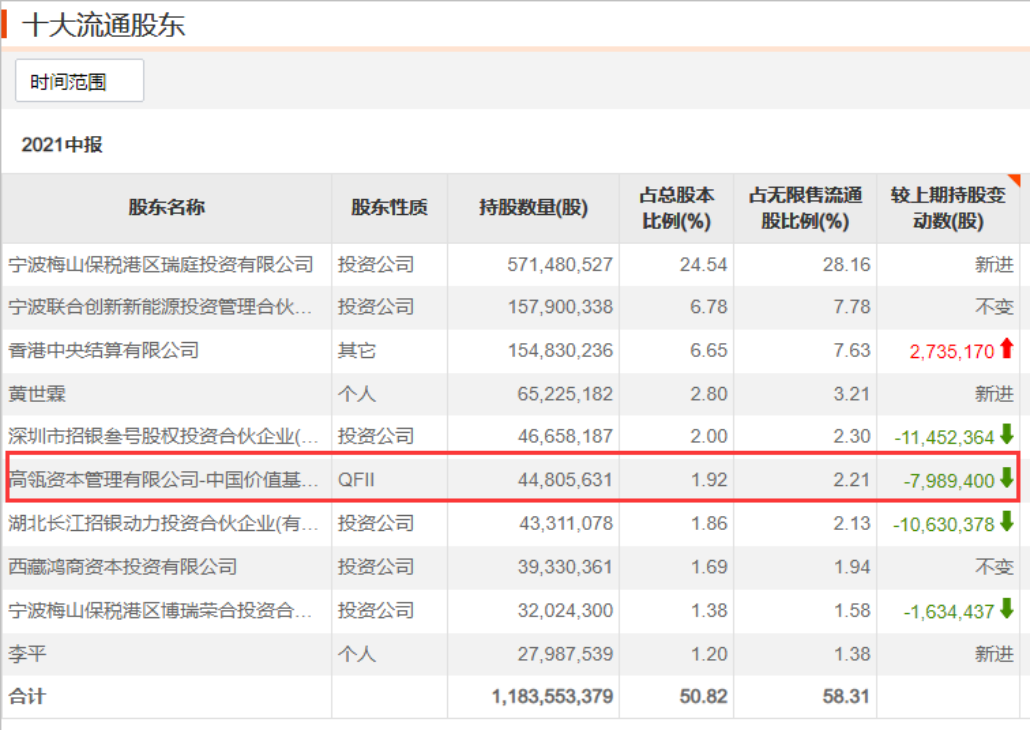1030x730 pixels.
Task: Click the 较上期持股变动数(股) column header
Action: tap(948, 208)
